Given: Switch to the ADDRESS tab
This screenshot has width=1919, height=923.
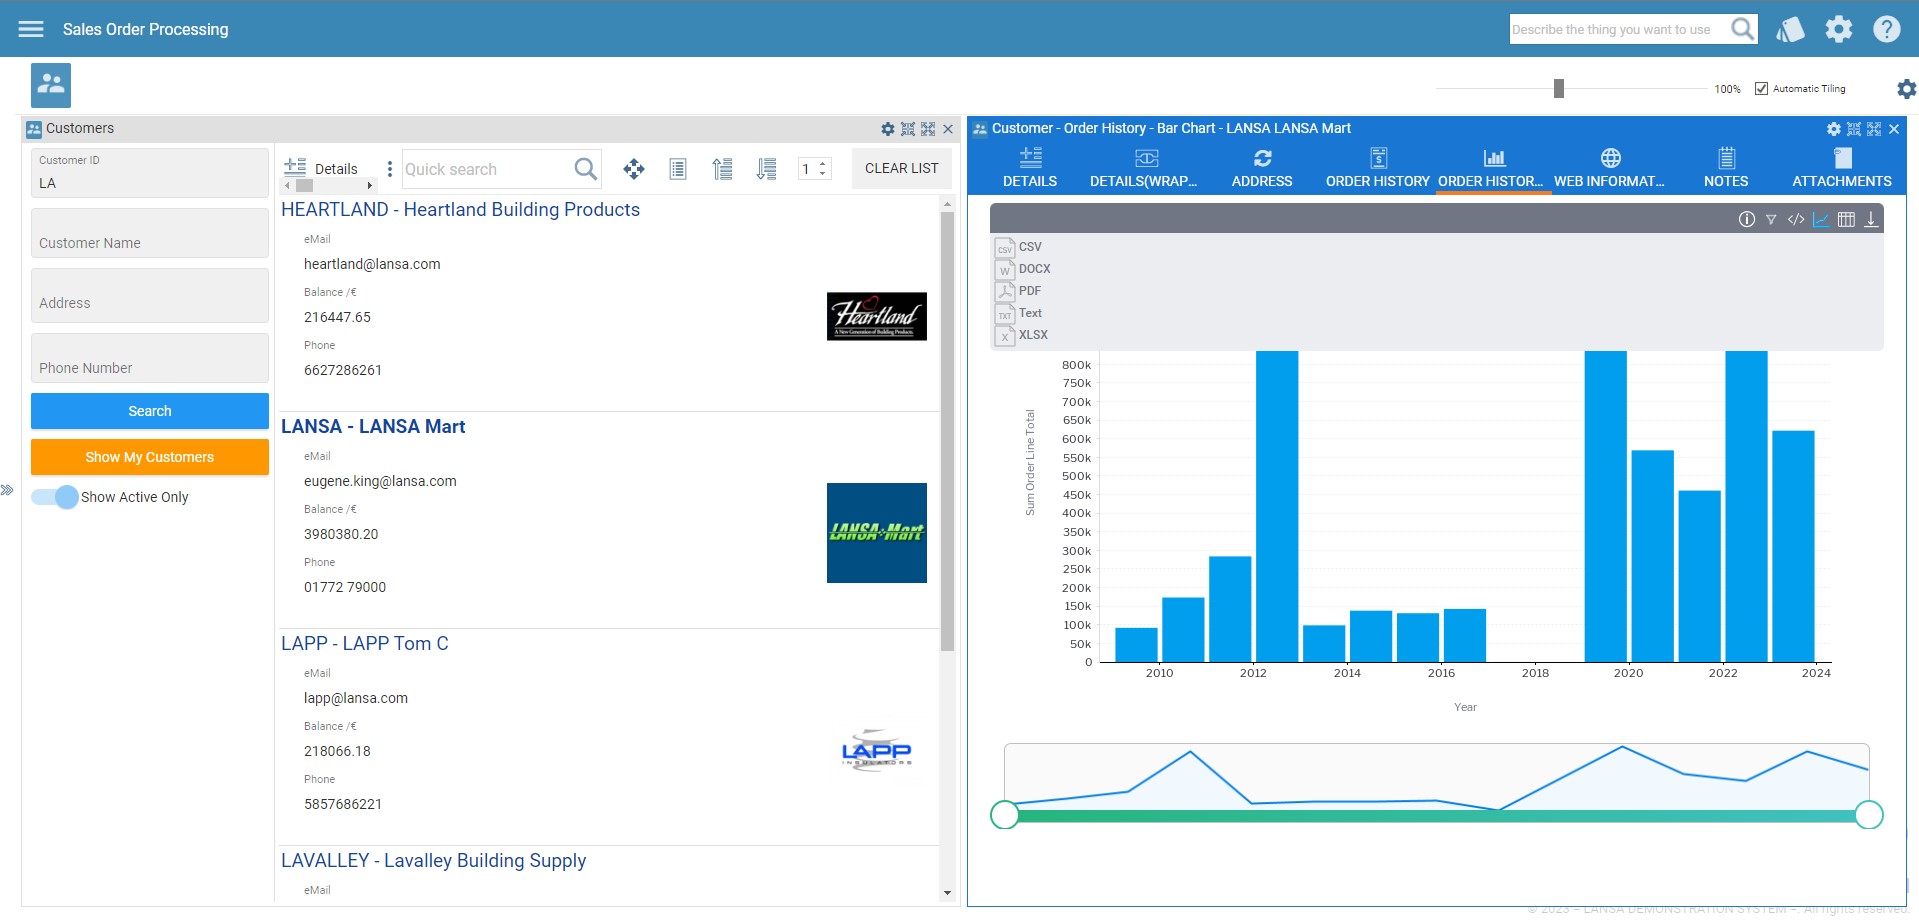Looking at the screenshot, I should 1261,165.
